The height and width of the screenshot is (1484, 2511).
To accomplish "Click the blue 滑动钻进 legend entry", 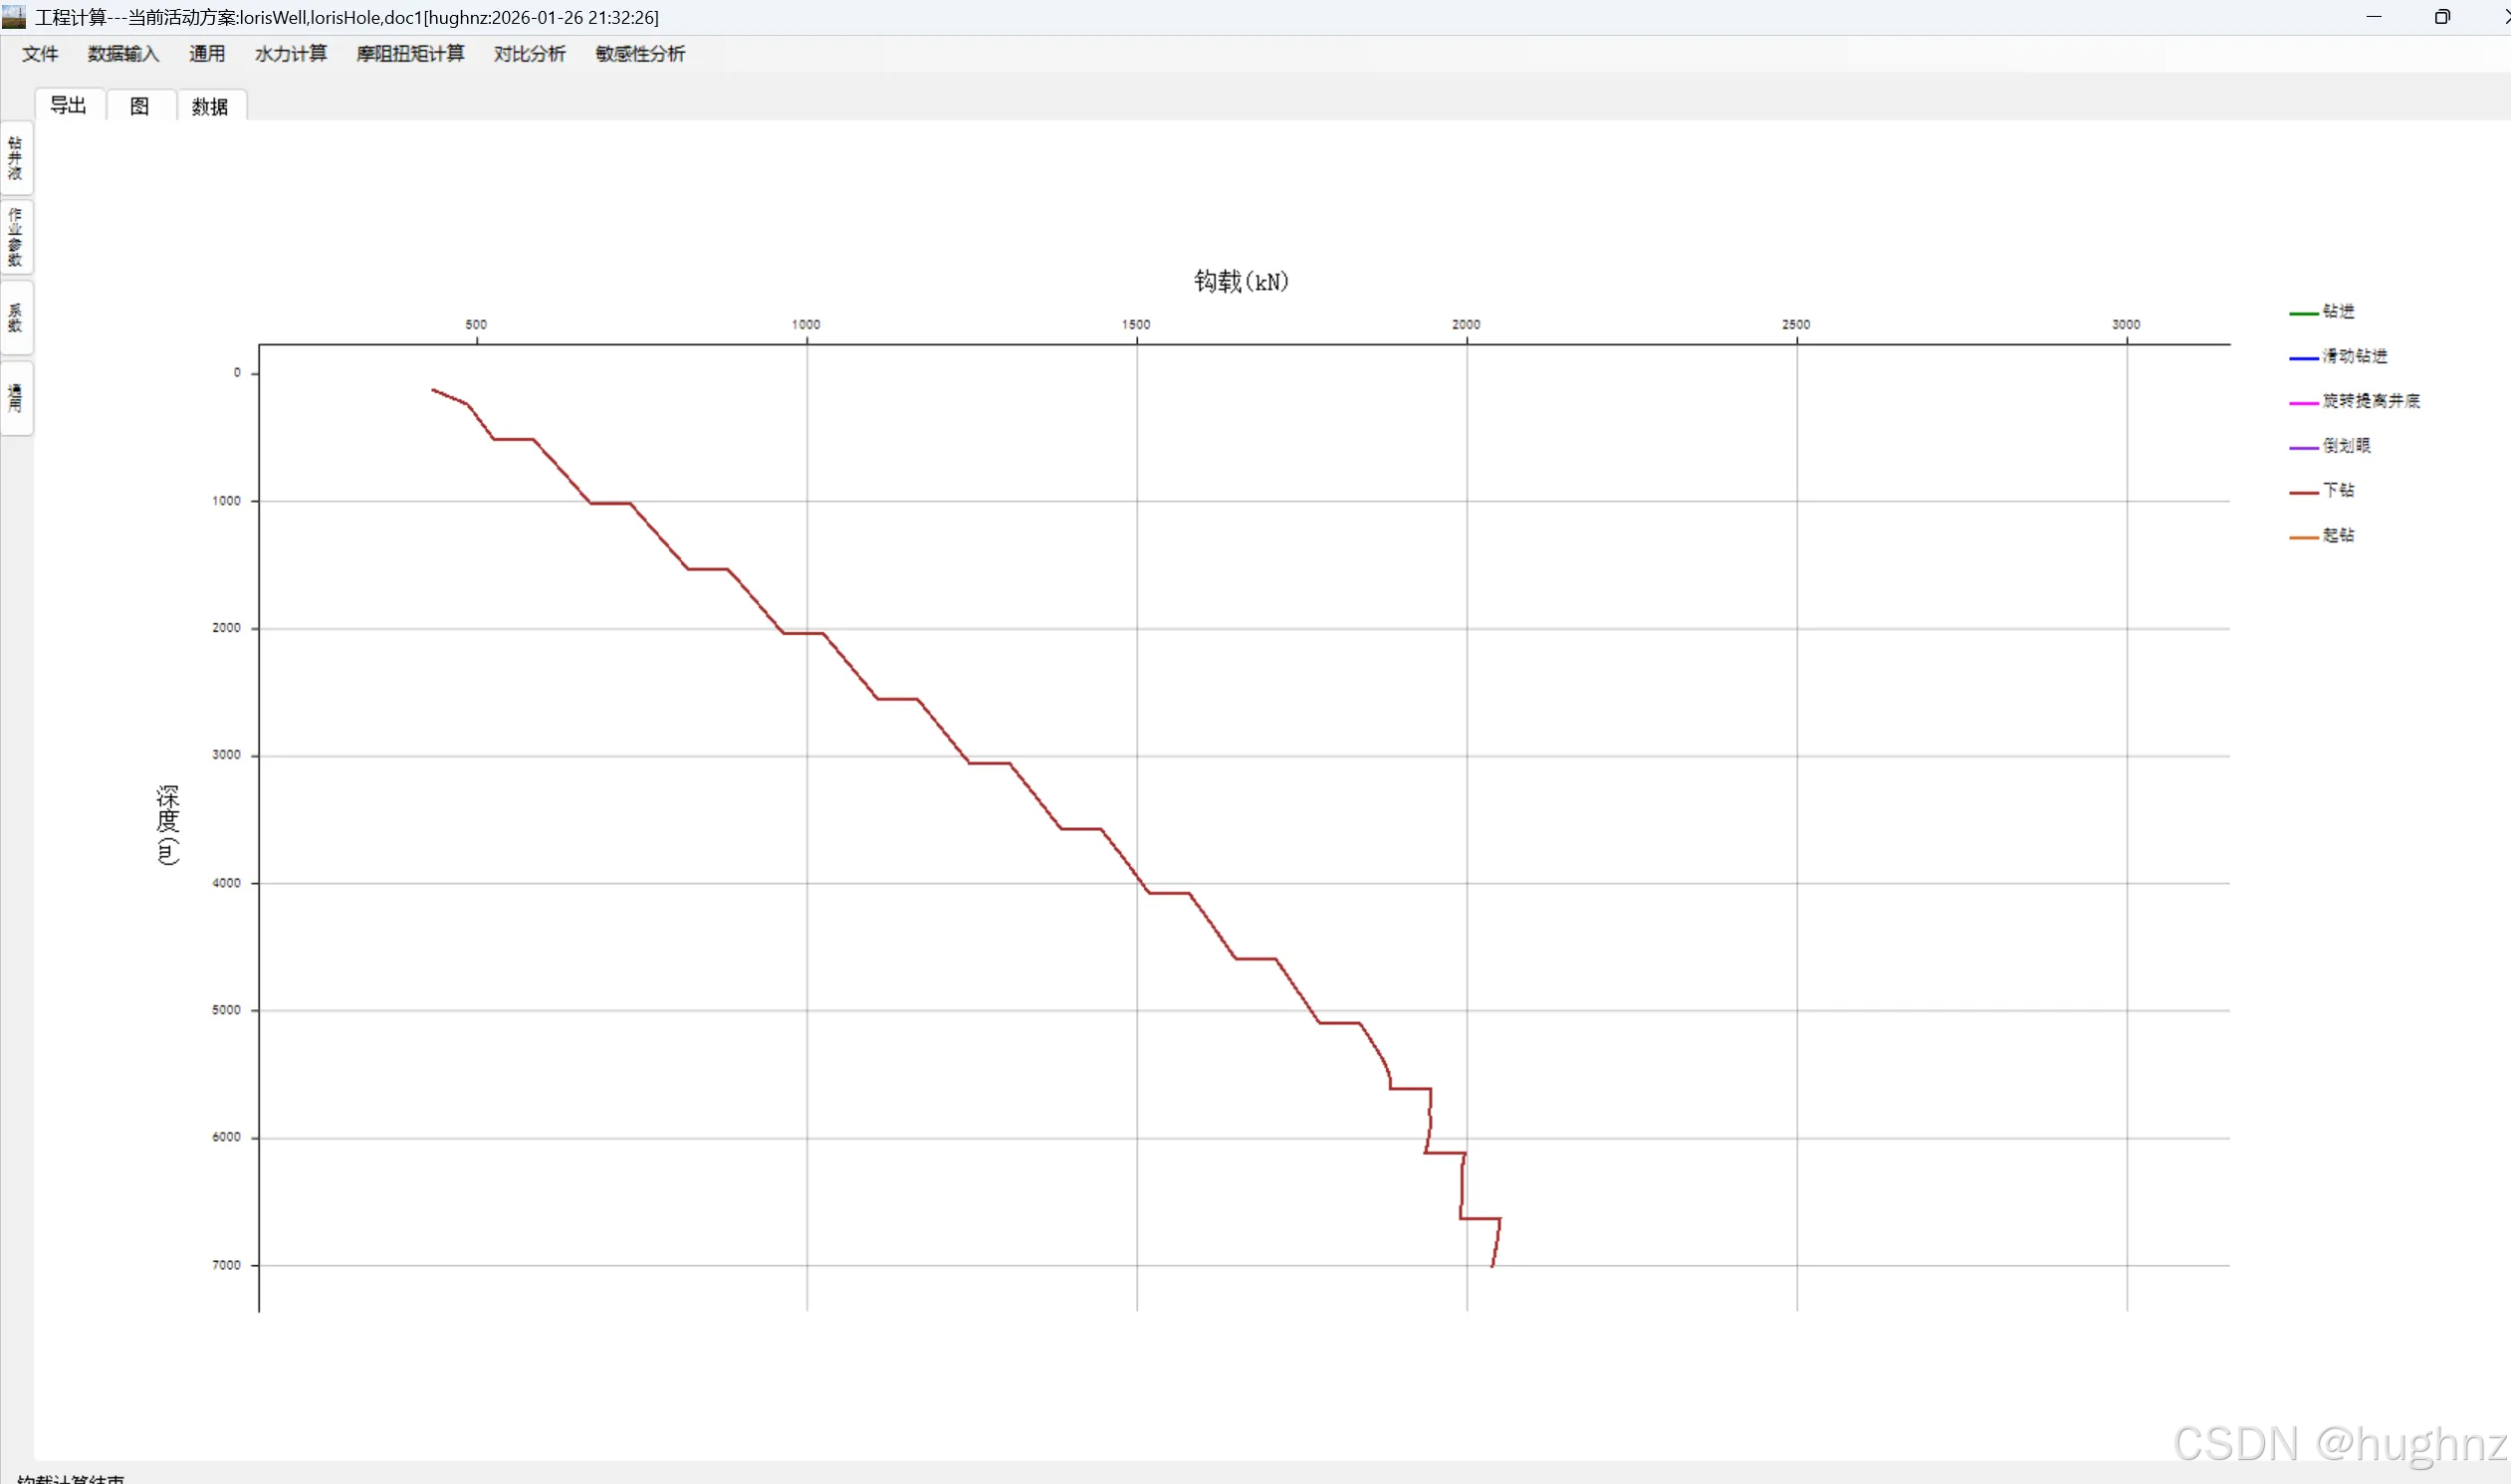I will [2353, 357].
